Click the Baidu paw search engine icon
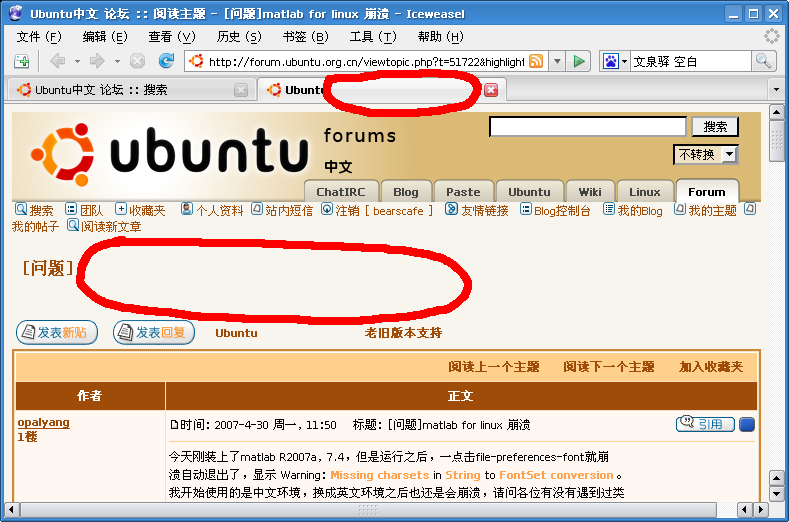Screen dimensions: 789x522 pyautogui.click(x=610, y=61)
